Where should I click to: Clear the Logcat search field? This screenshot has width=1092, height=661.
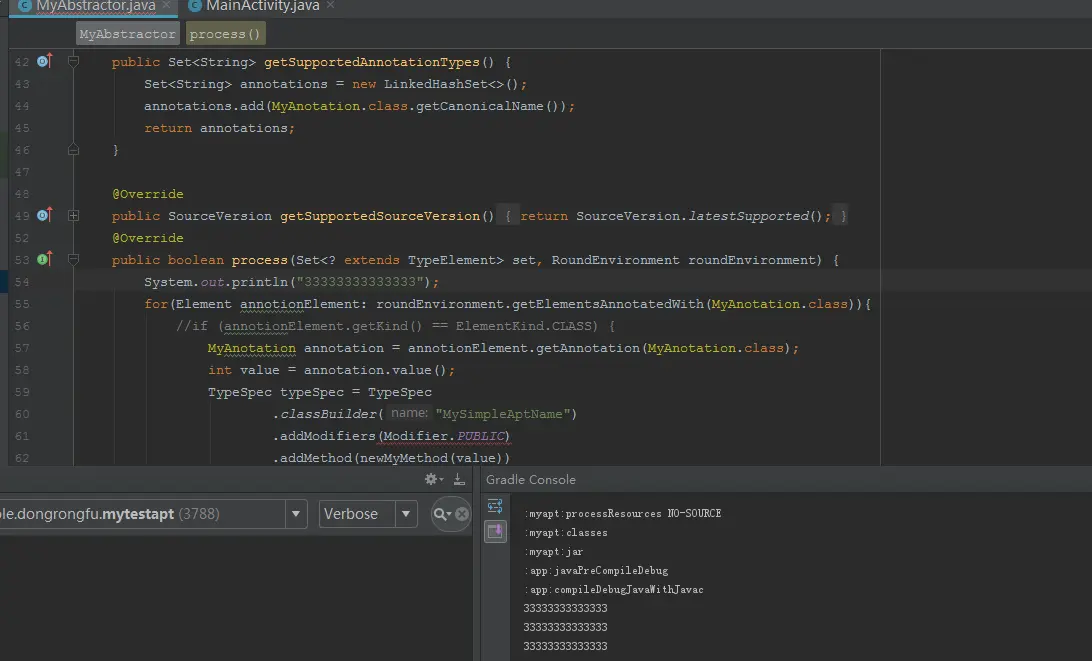click(x=462, y=514)
